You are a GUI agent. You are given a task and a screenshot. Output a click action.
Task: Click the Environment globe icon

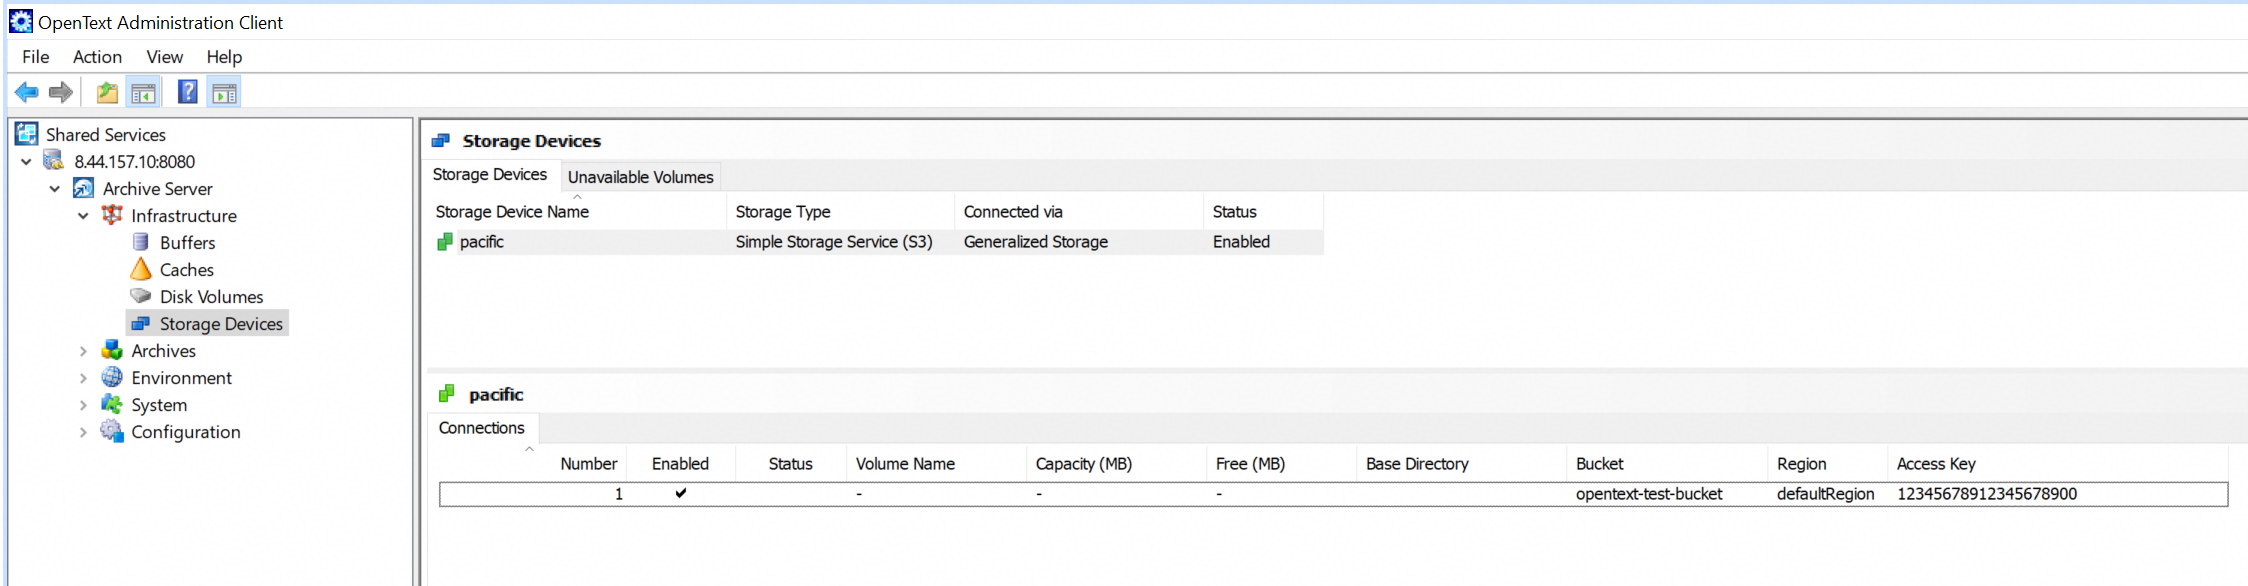click(x=112, y=377)
